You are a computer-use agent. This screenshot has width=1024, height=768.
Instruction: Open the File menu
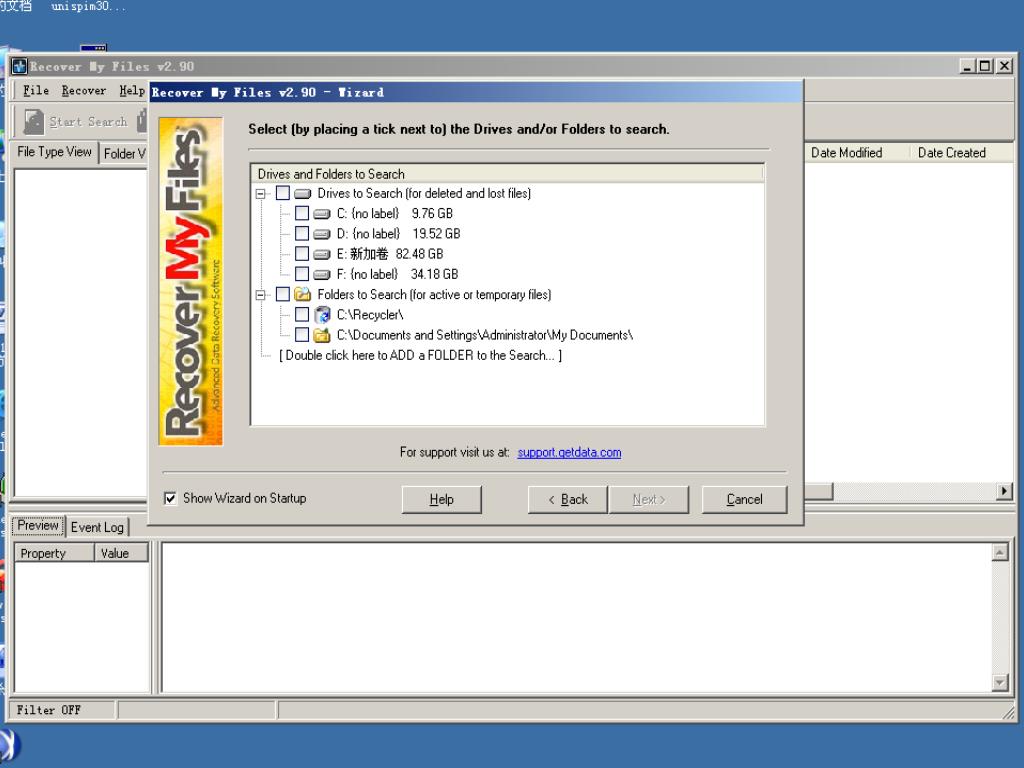(36, 90)
